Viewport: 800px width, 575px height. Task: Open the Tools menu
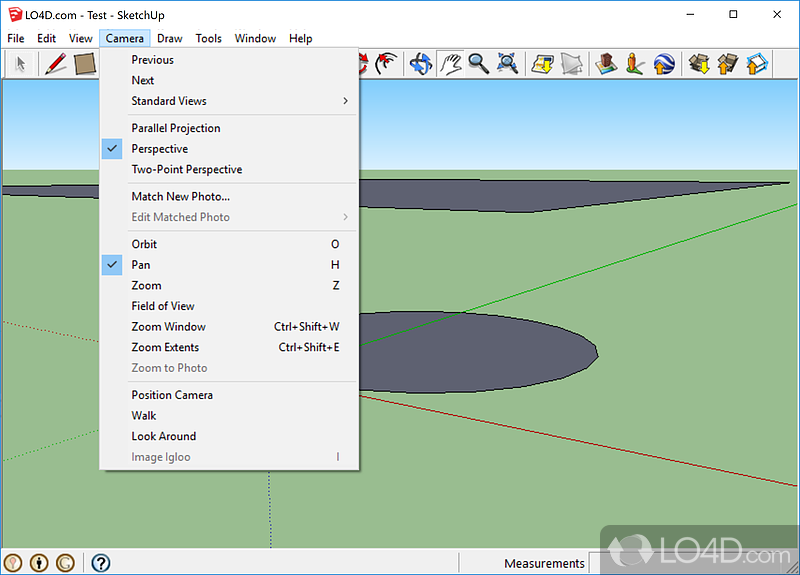click(x=208, y=38)
